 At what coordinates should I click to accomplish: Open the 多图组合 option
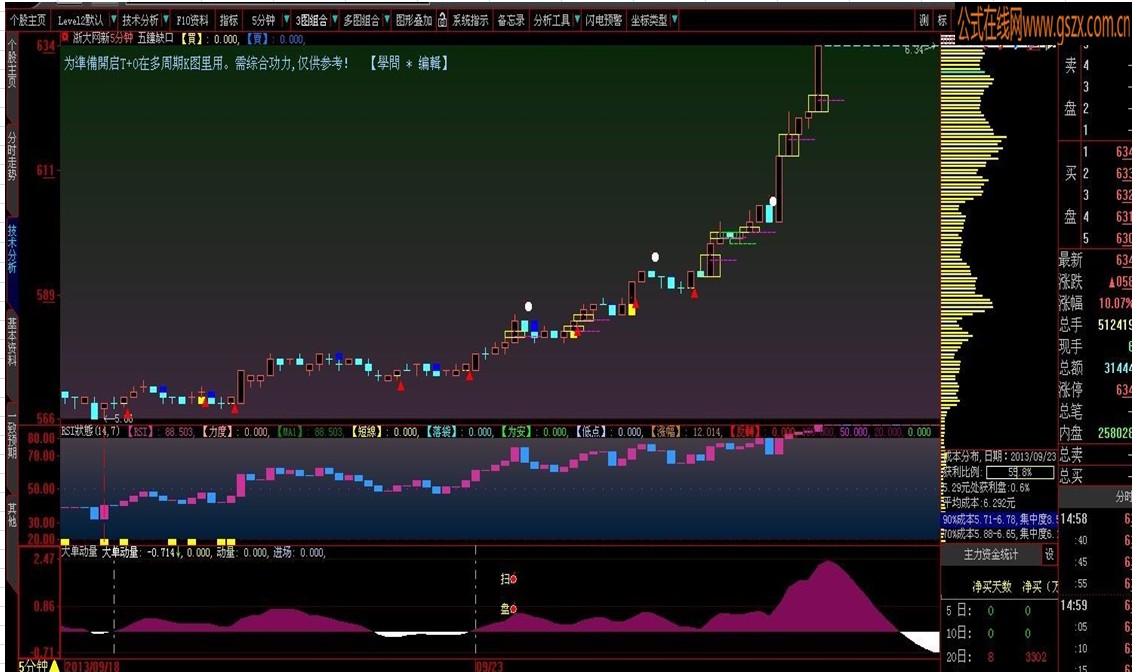[x=362, y=20]
